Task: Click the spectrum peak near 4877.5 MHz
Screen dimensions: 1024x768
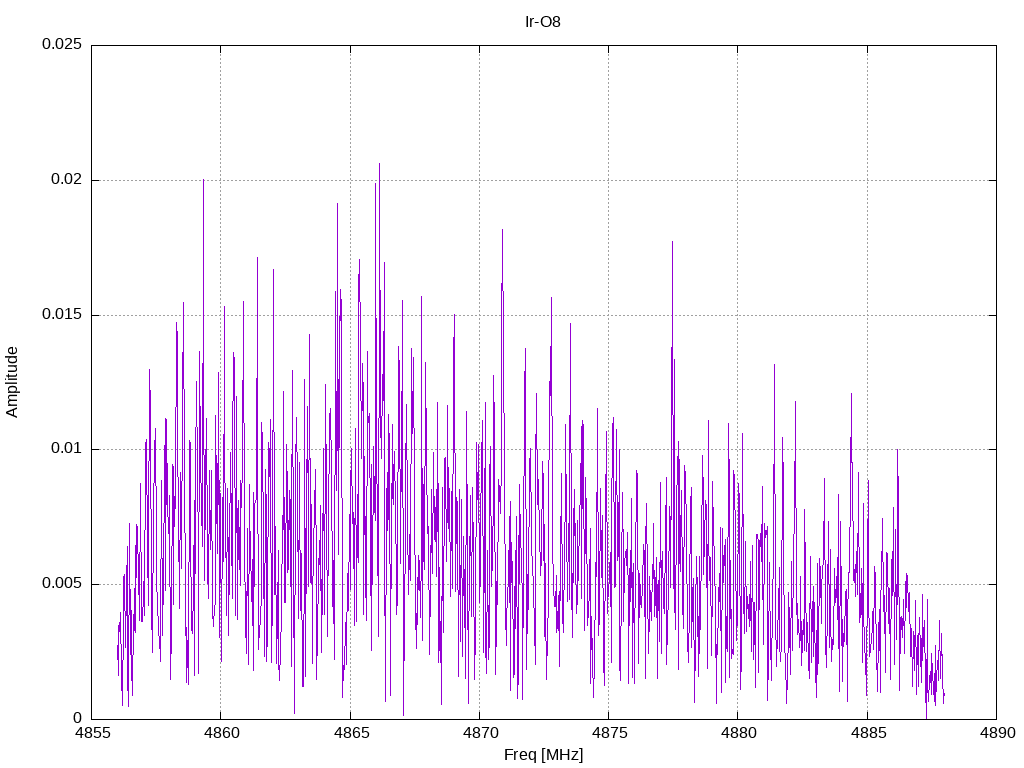Action: tap(672, 243)
